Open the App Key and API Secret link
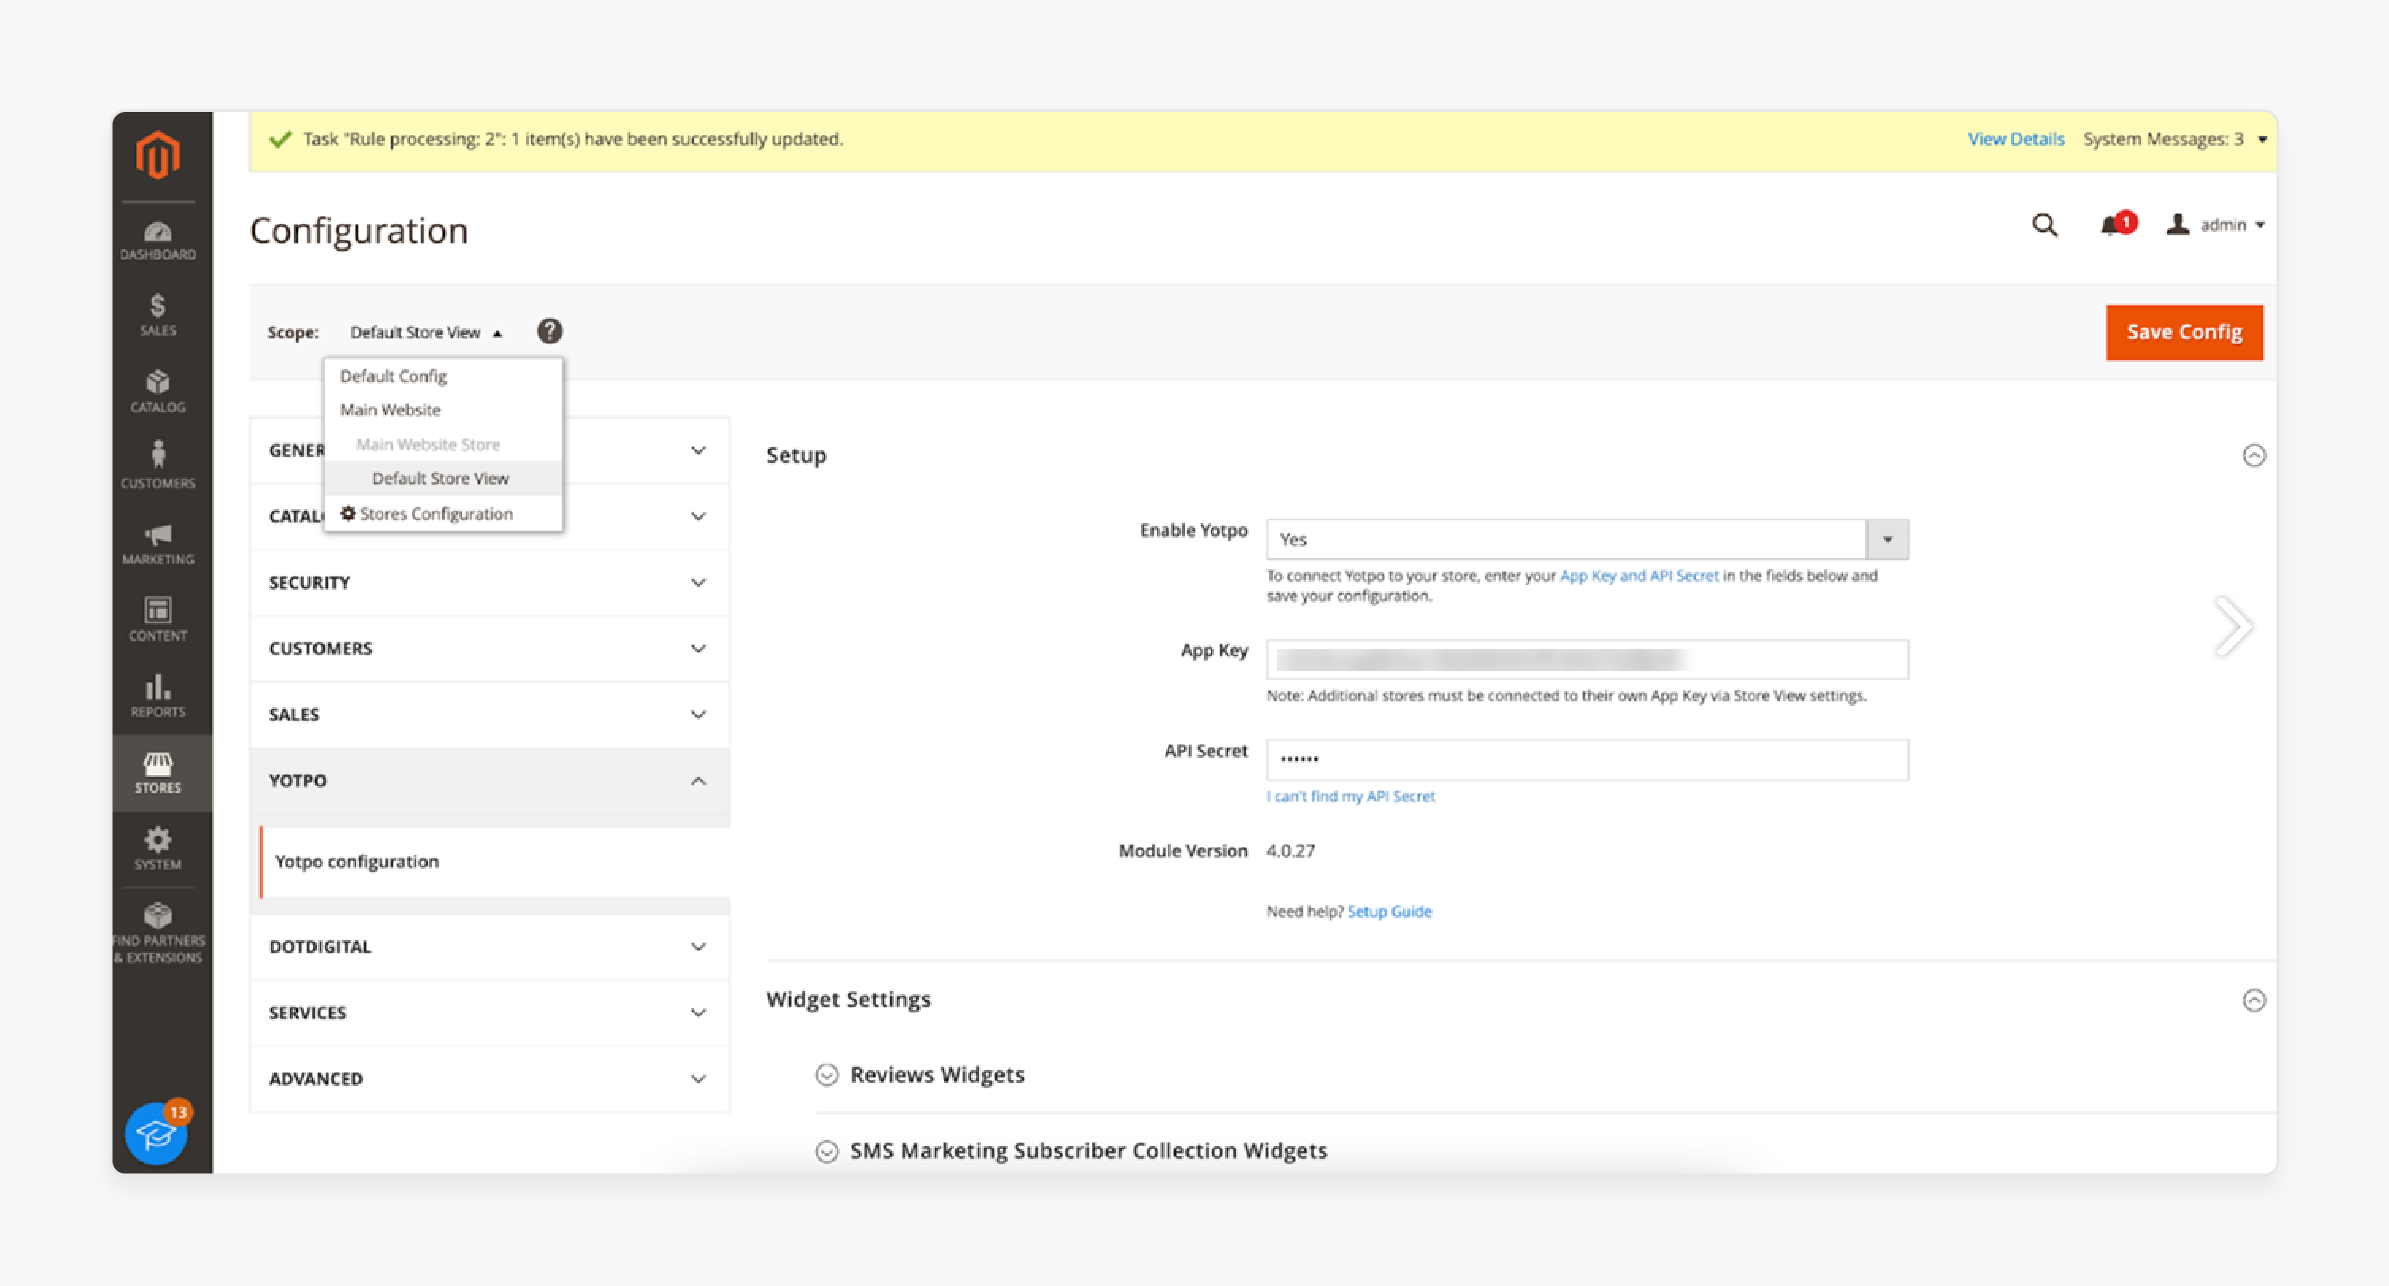This screenshot has width=2389, height=1286. coord(1639,576)
